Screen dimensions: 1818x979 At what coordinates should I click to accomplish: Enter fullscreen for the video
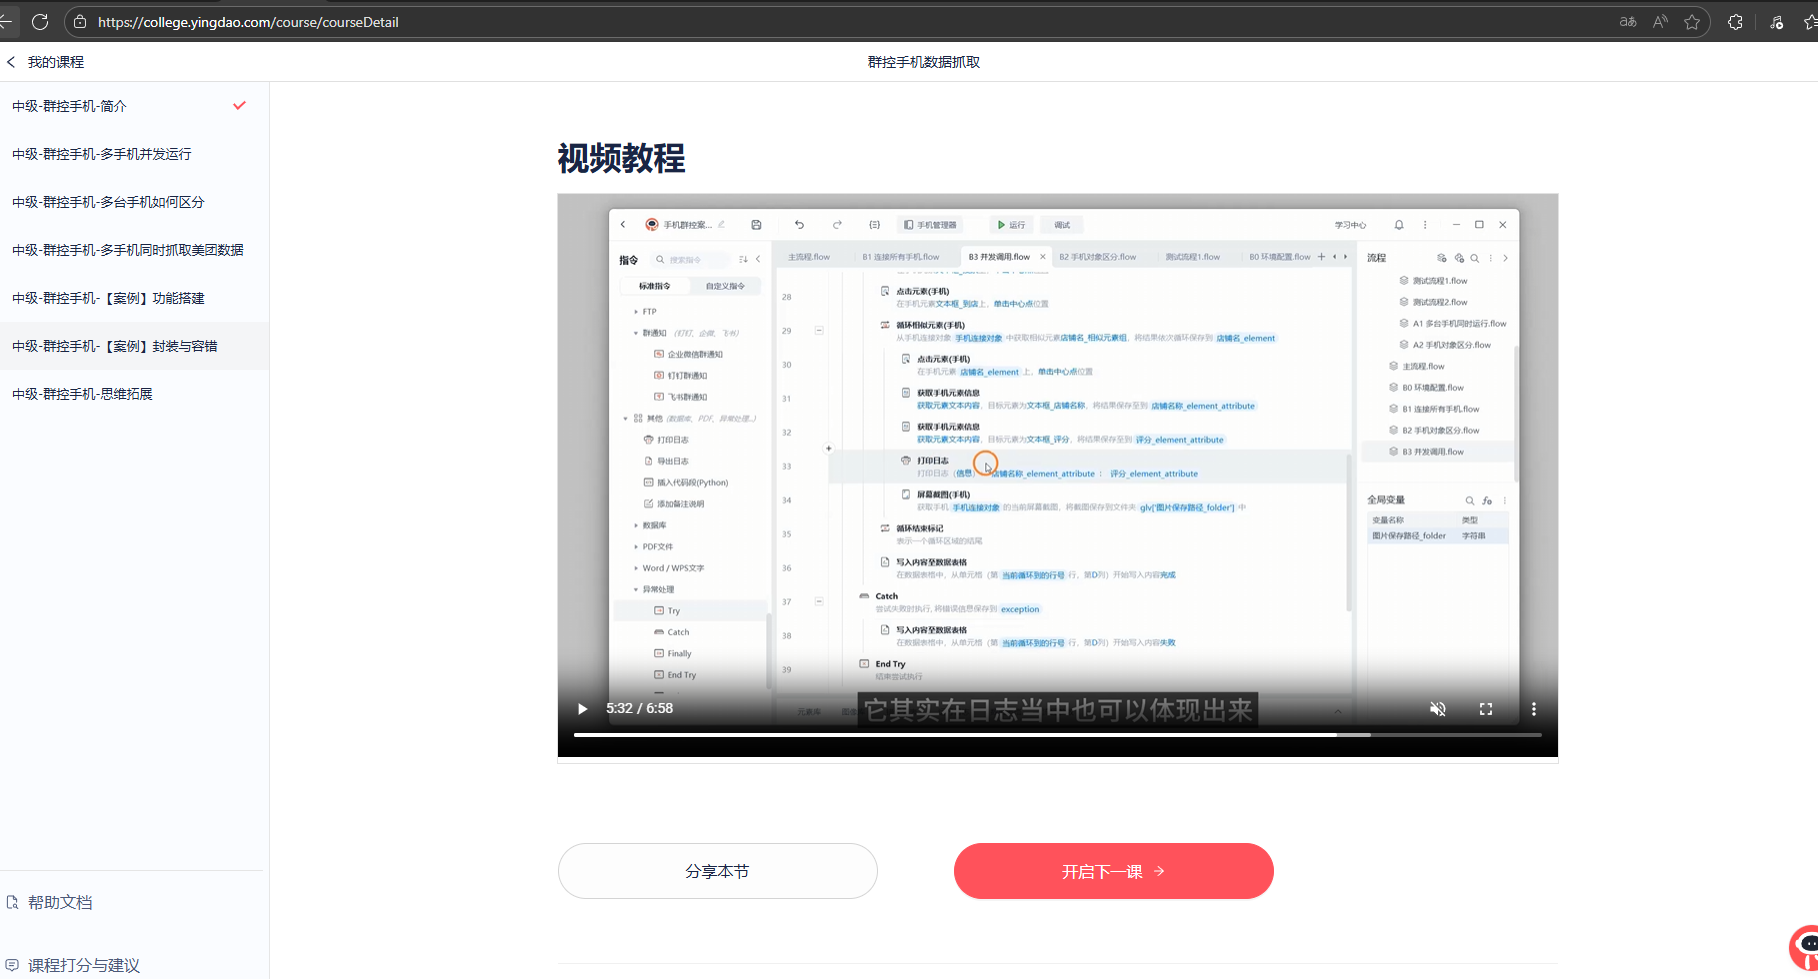[1486, 709]
